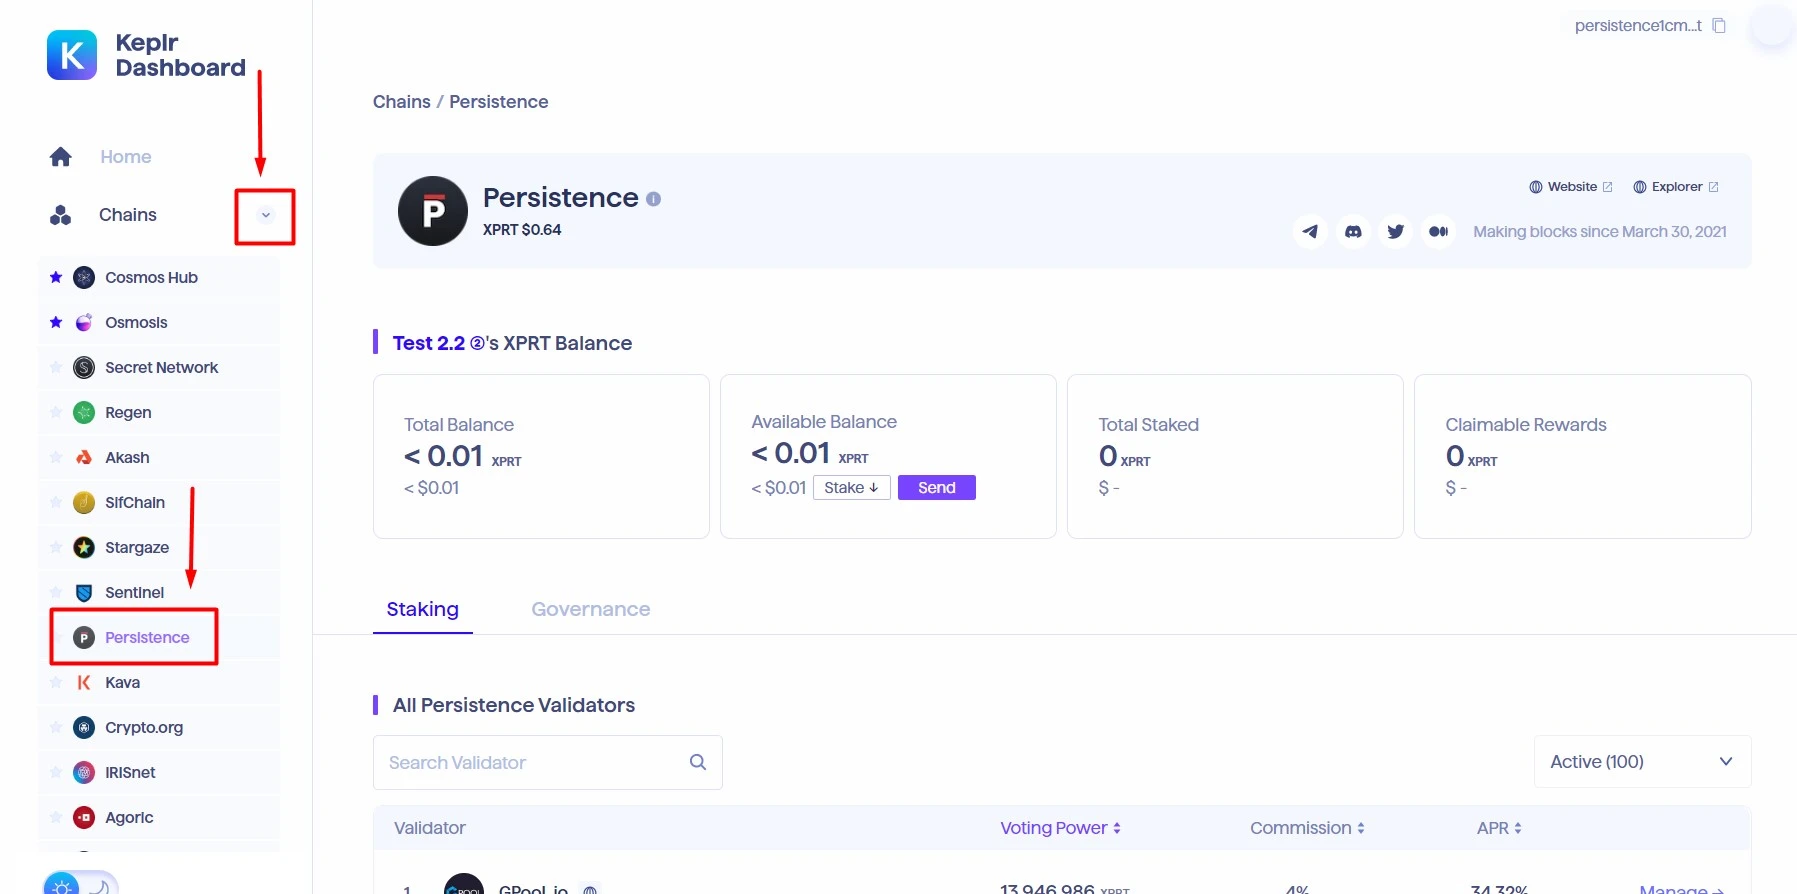1797x894 pixels.
Task: Copy the persistence wallet address
Action: point(1718,26)
